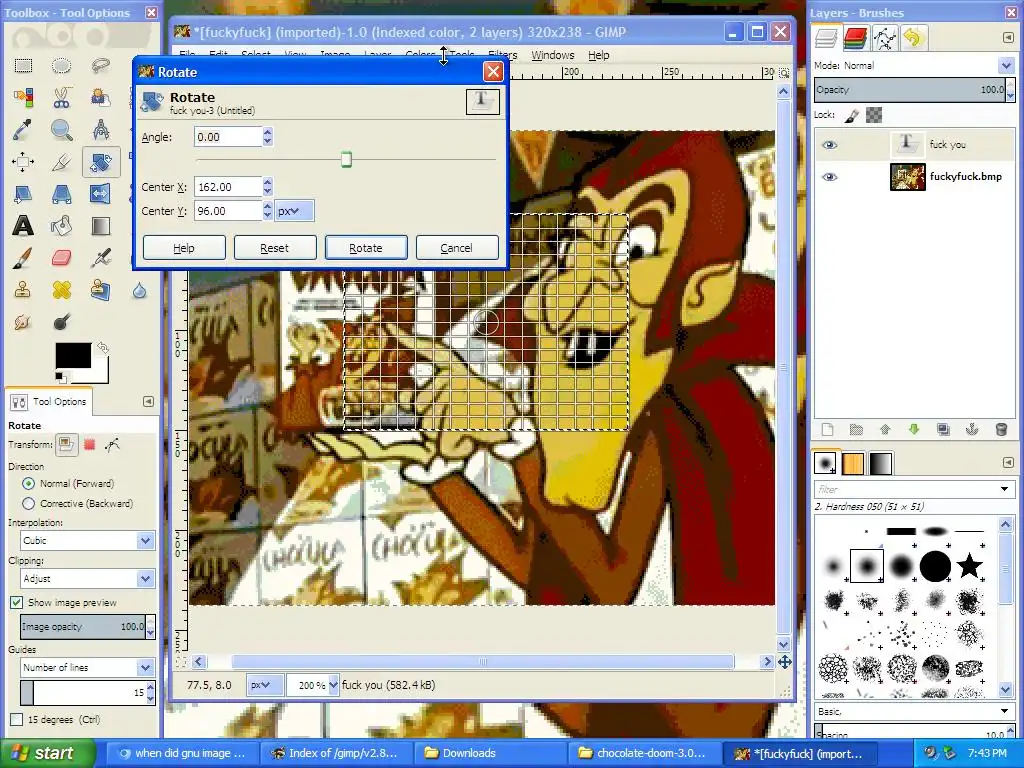This screenshot has width=1024, height=768.
Task: Select the Eraser tool
Action: (61, 258)
